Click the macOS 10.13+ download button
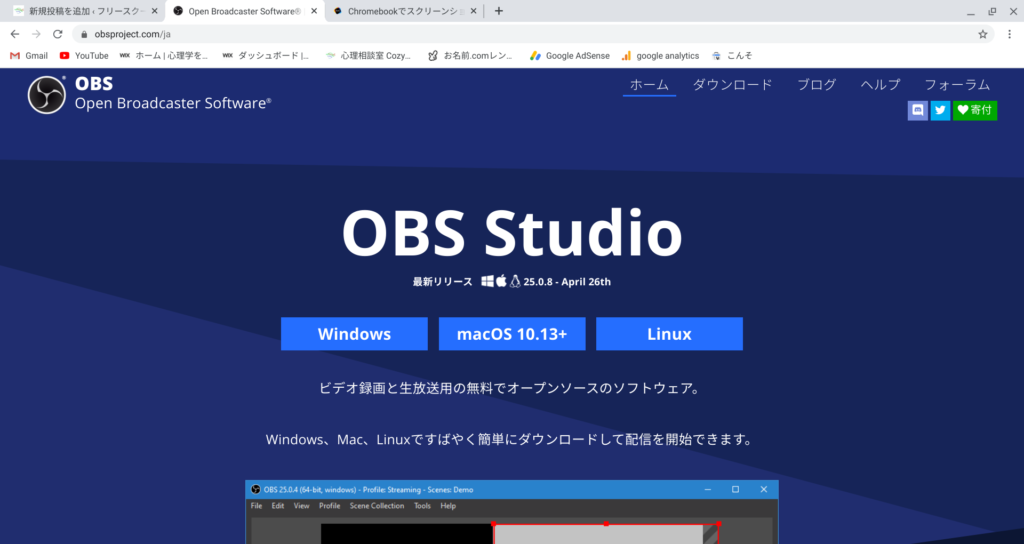 512,334
